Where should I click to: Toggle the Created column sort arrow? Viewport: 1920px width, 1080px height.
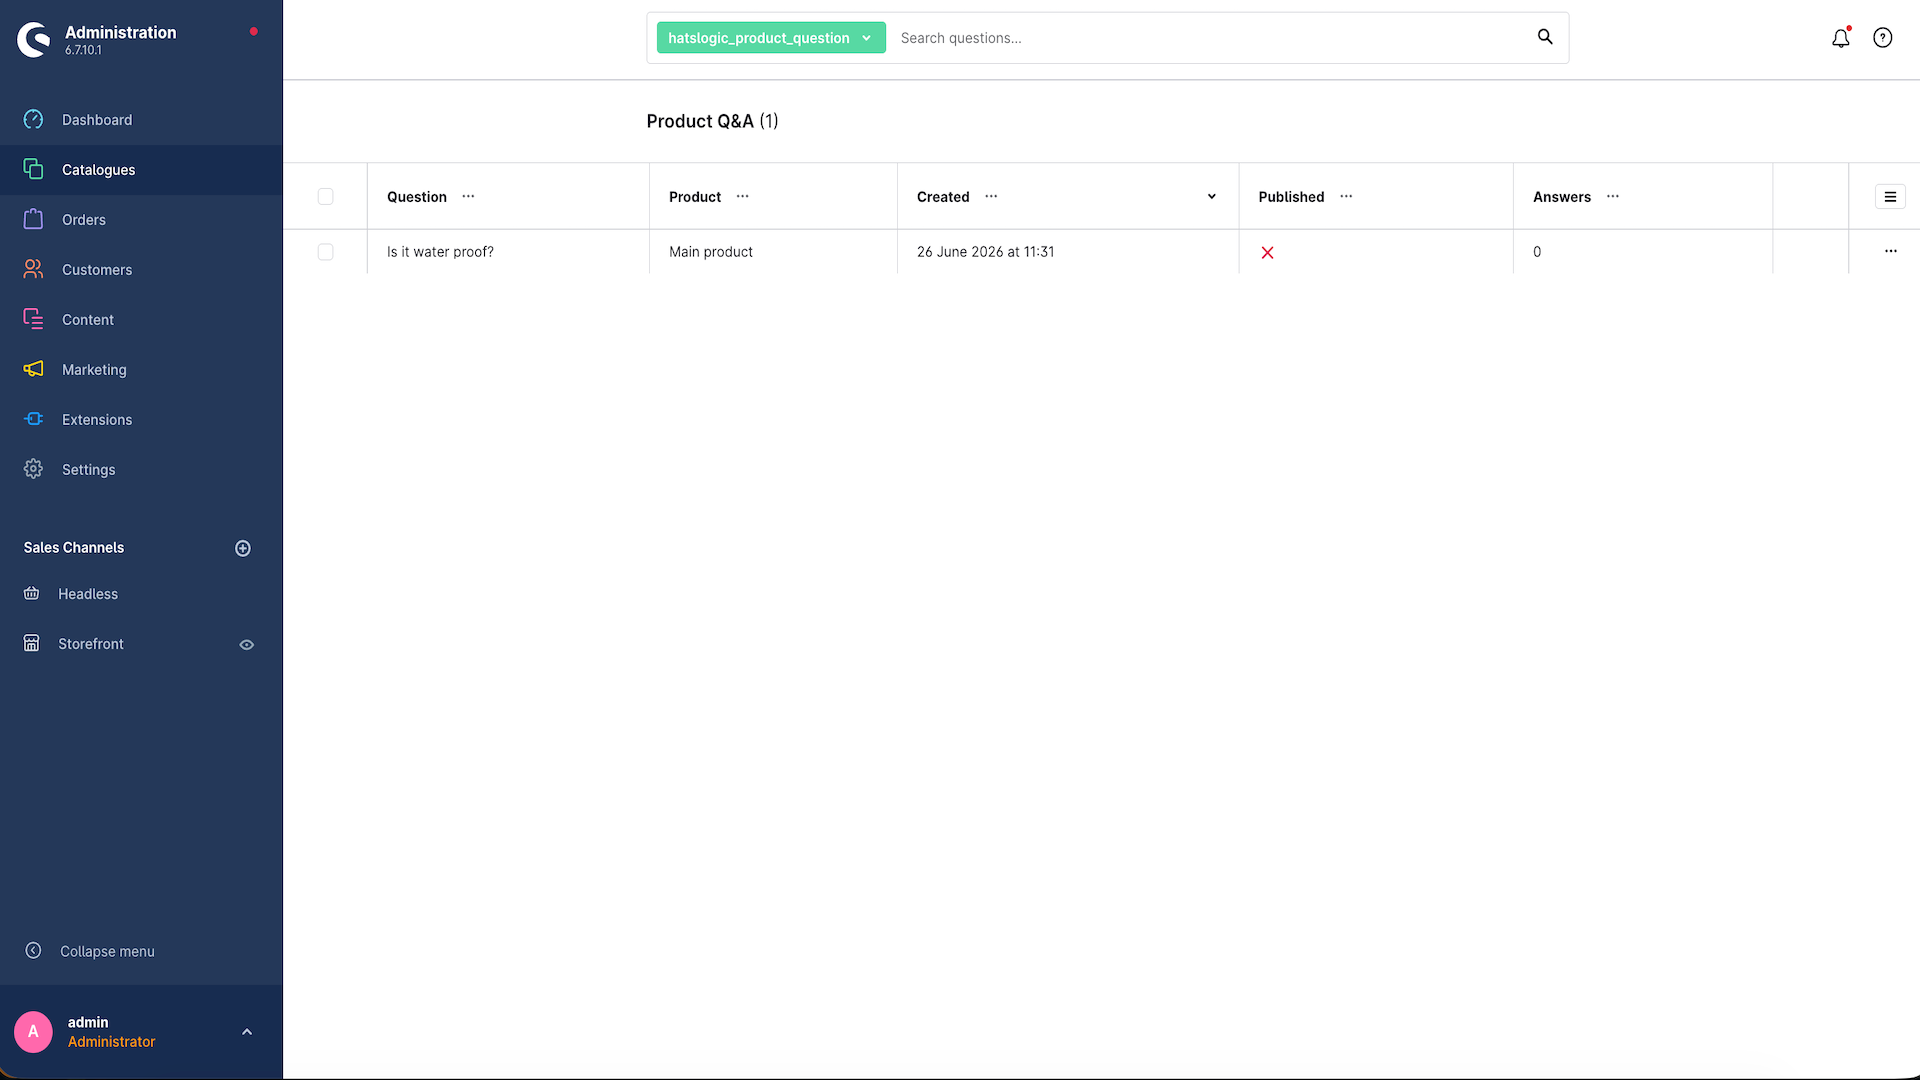click(x=1211, y=197)
